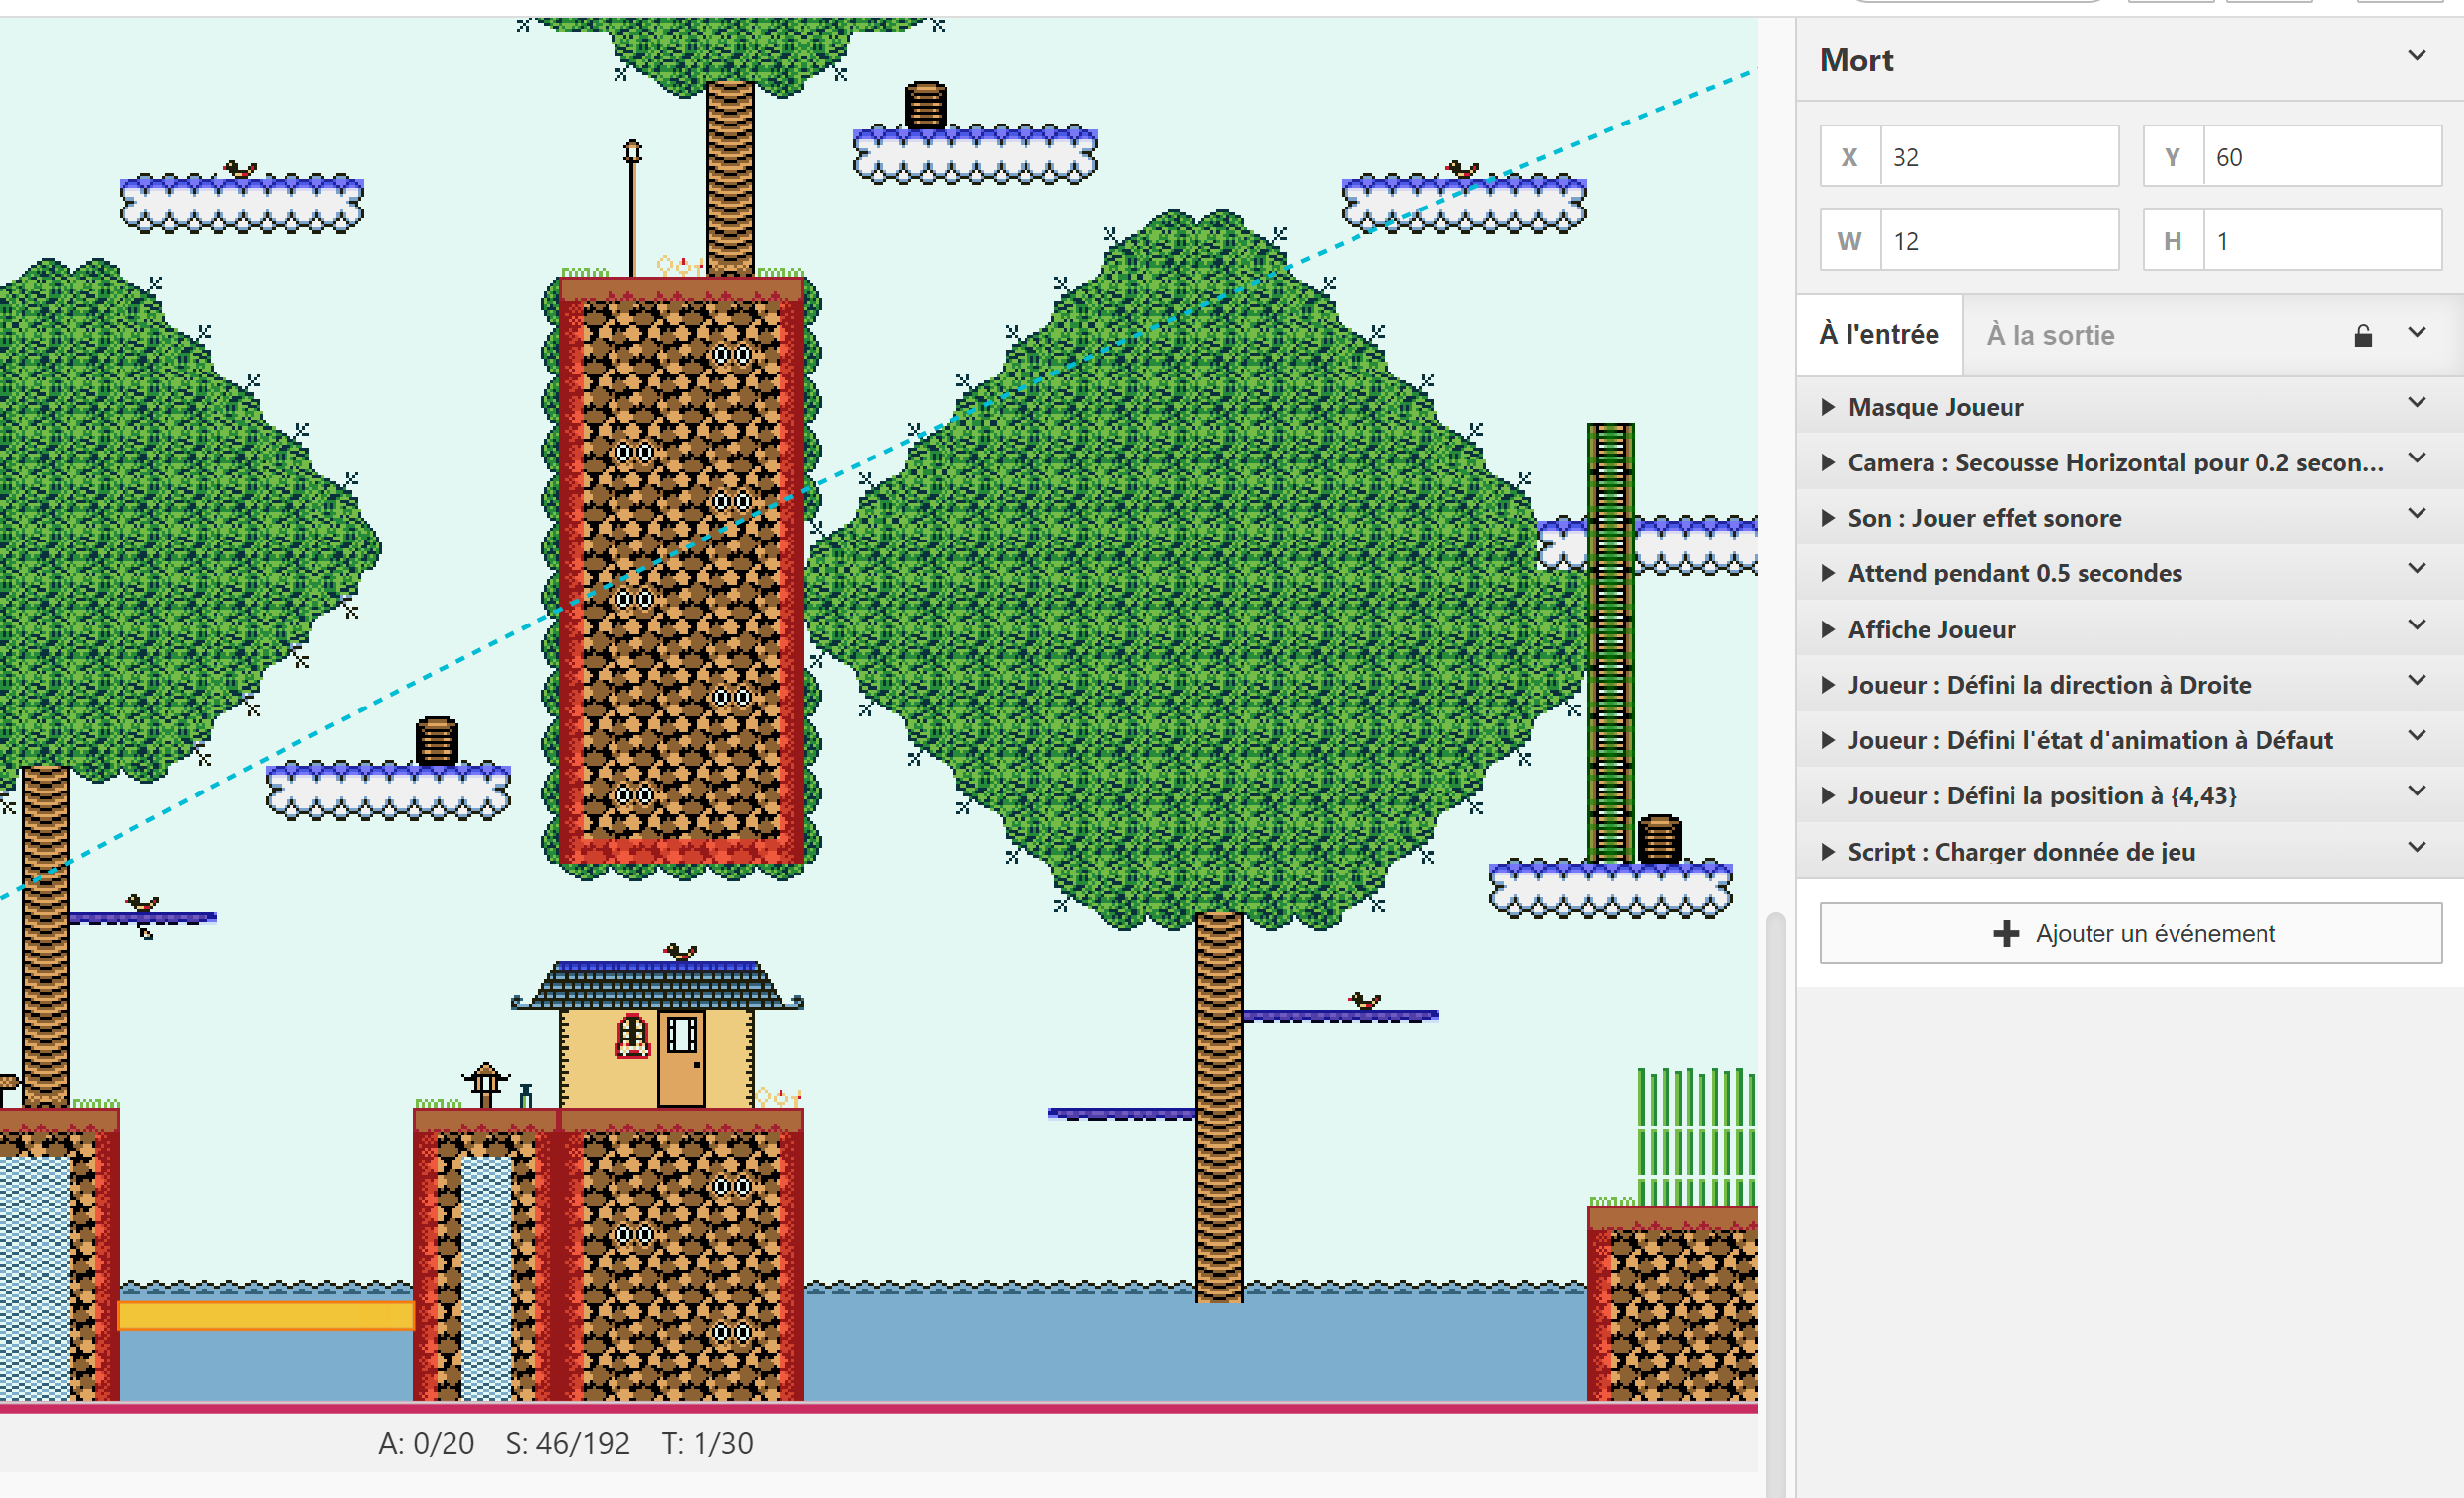Switch to the À la sortie tab
The image size is (2464, 1498).
point(2049,336)
